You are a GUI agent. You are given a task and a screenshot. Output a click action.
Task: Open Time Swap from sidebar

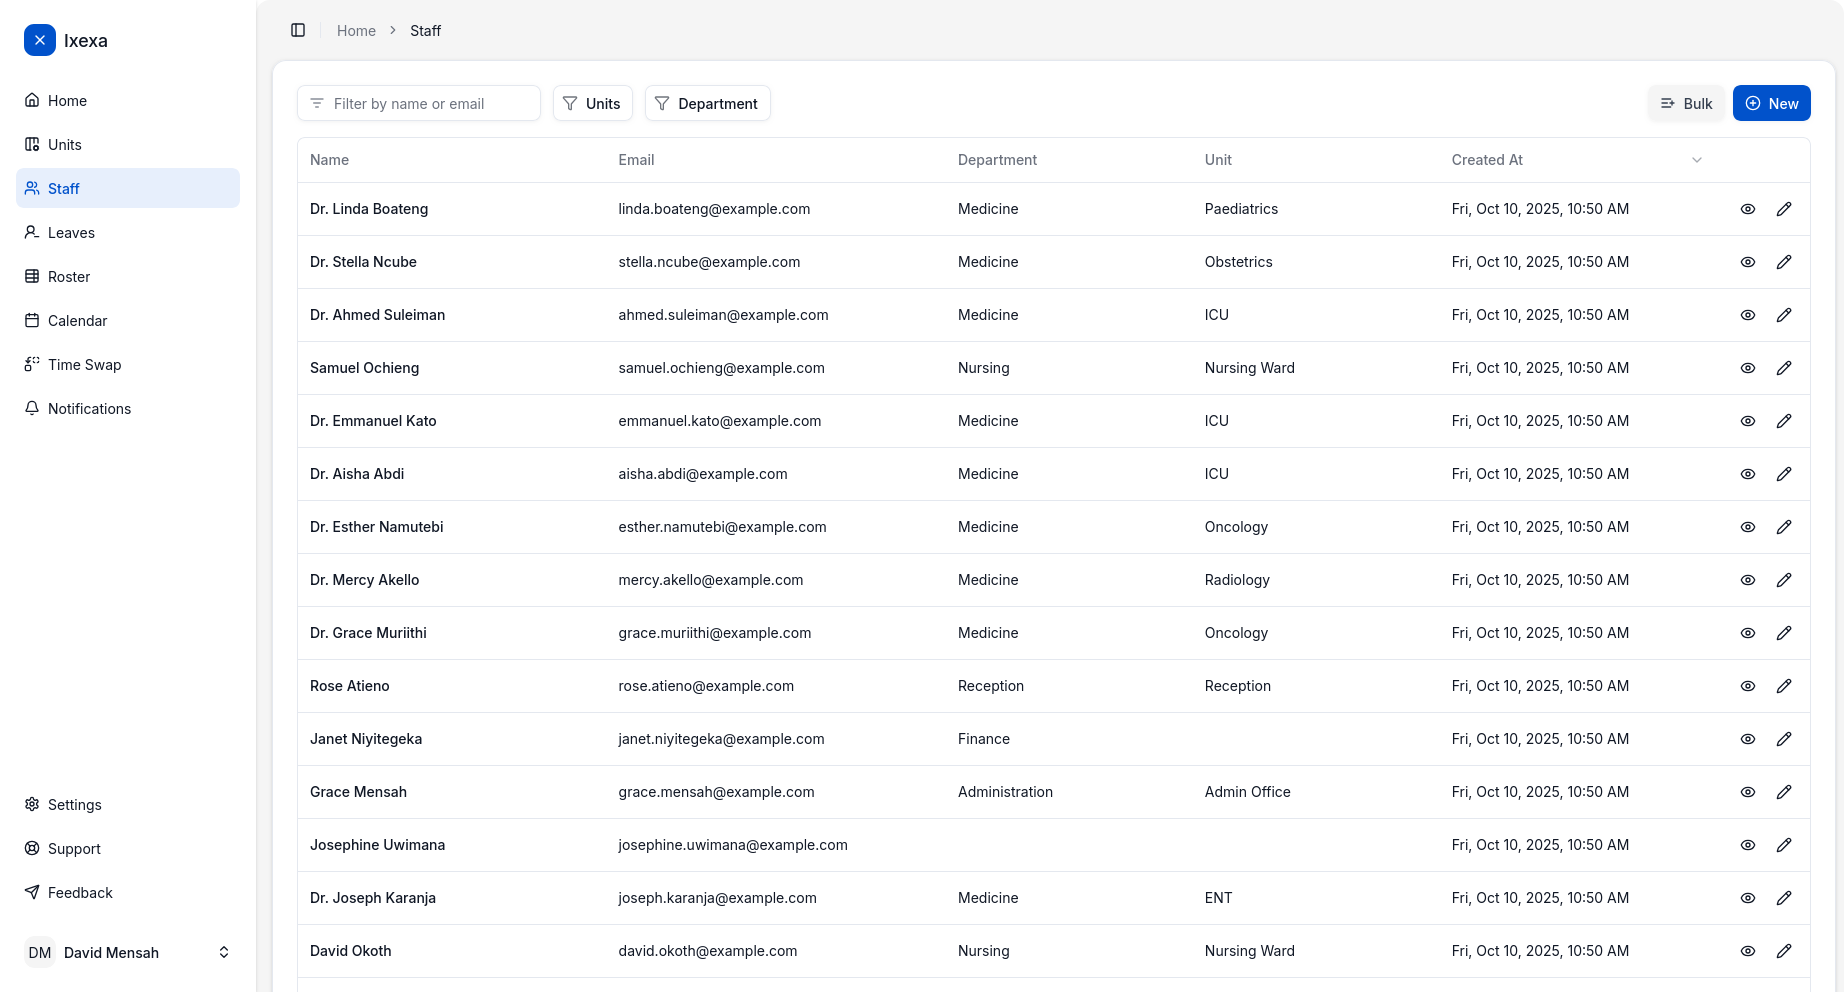pyautogui.click(x=84, y=365)
